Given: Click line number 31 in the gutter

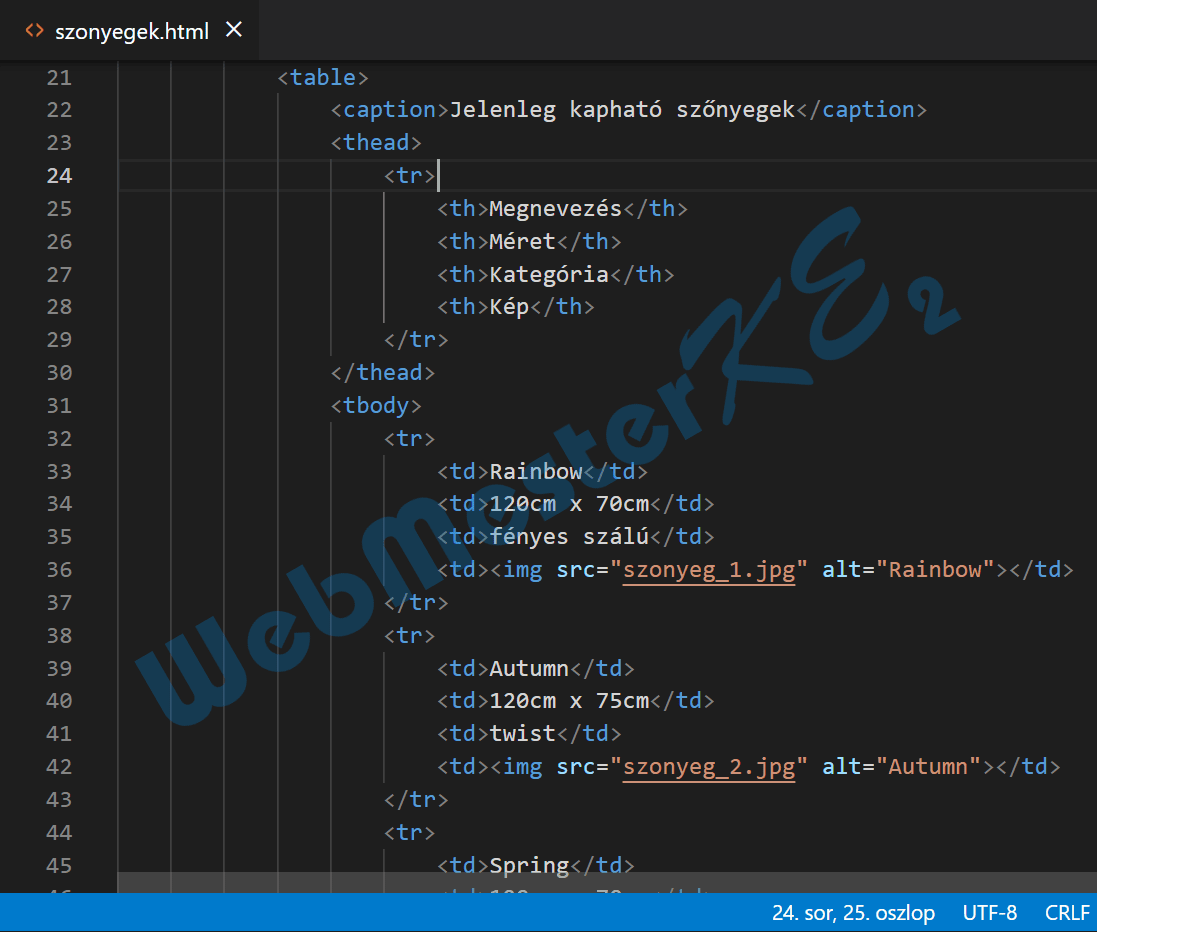Looking at the screenshot, I should point(59,406).
